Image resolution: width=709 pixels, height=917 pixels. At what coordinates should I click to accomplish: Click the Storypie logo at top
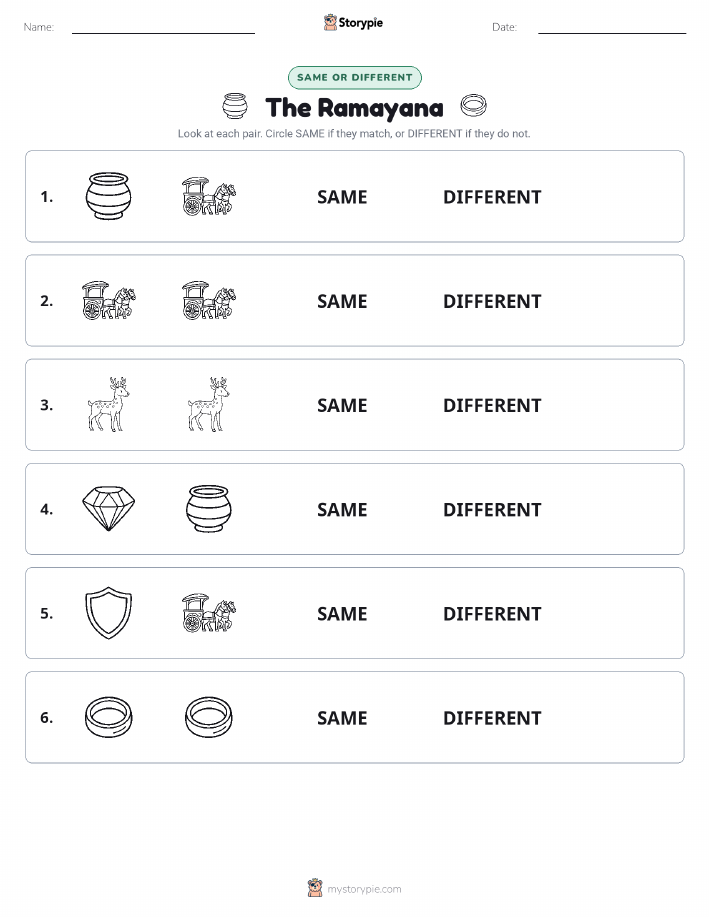coord(353,23)
